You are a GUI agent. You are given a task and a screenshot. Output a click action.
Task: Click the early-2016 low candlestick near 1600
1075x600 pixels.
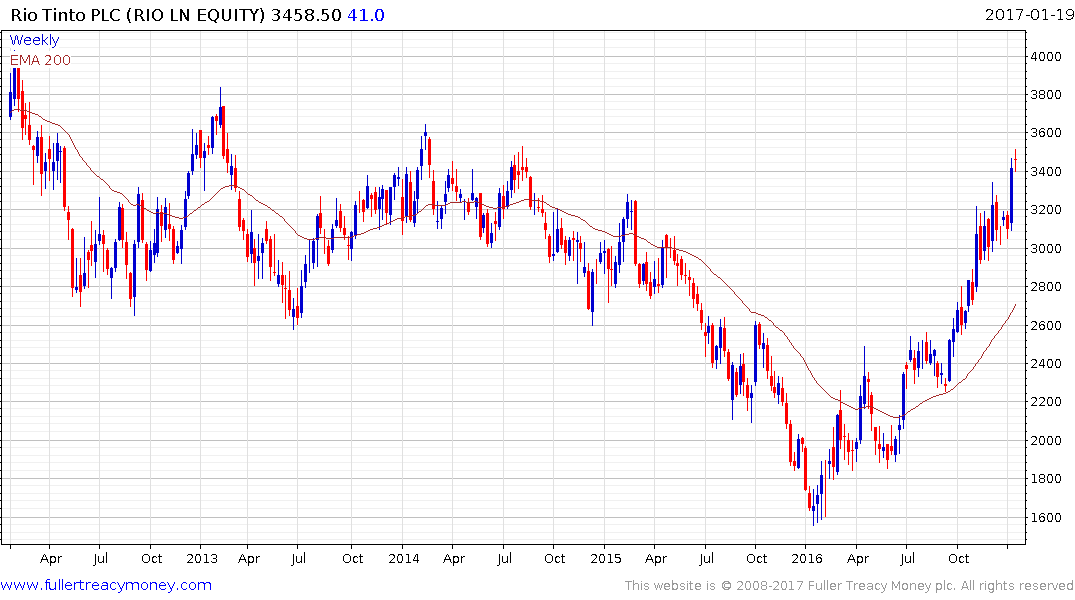pos(814,508)
